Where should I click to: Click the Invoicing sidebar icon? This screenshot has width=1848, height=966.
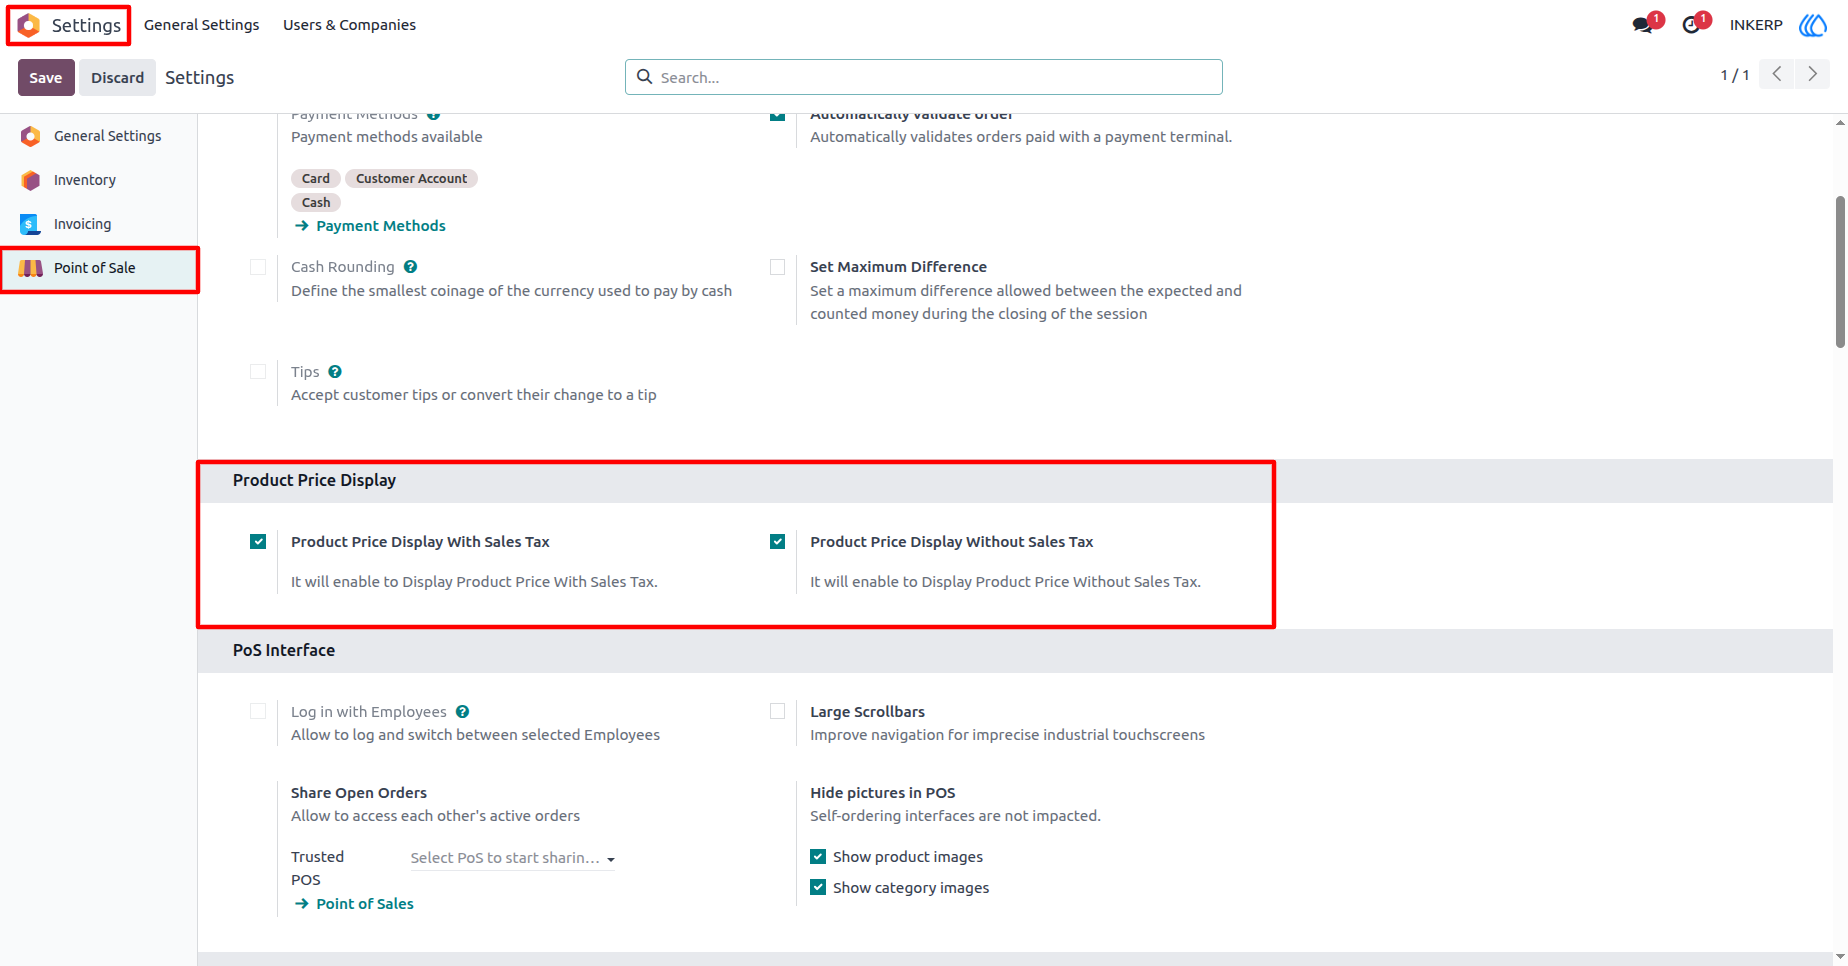tap(31, 224)
